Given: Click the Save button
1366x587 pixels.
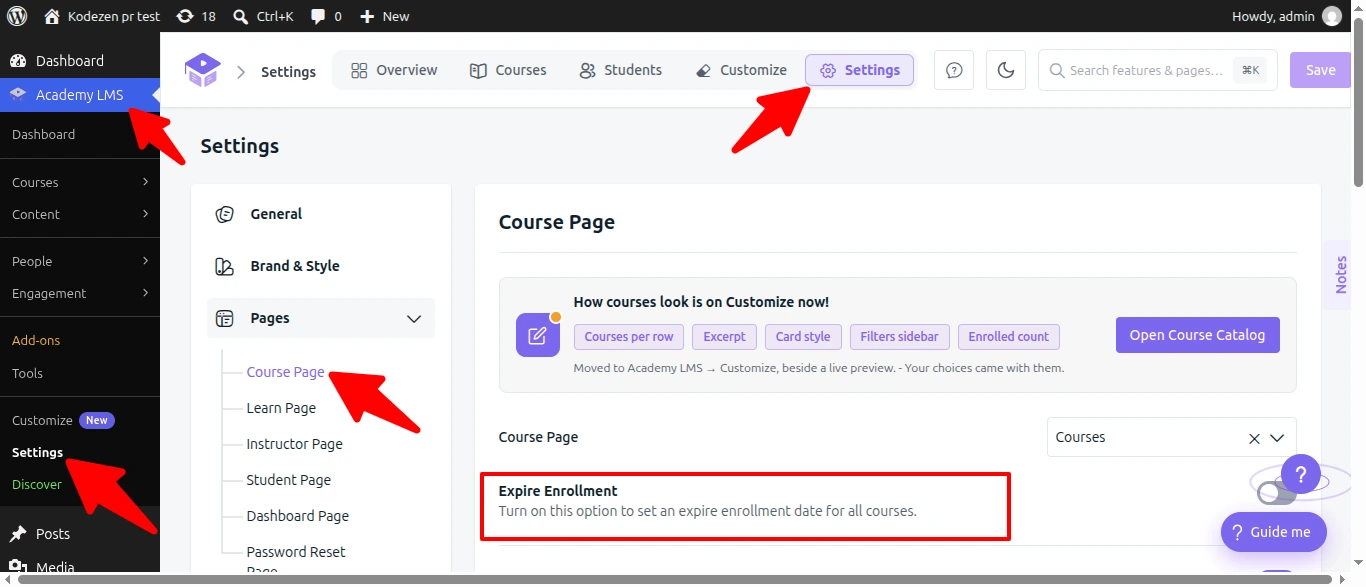Looking at the screenshot, I should (1320, 70).
